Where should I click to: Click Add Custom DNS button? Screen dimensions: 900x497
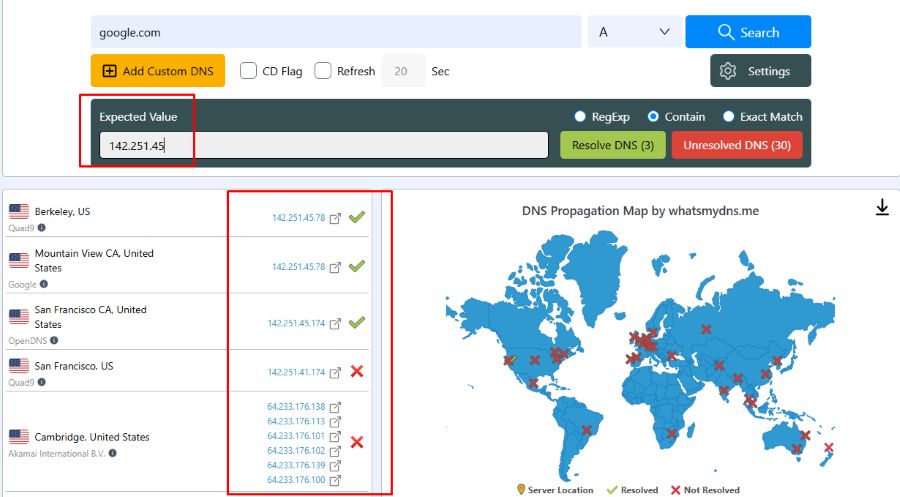pos(158,71)
